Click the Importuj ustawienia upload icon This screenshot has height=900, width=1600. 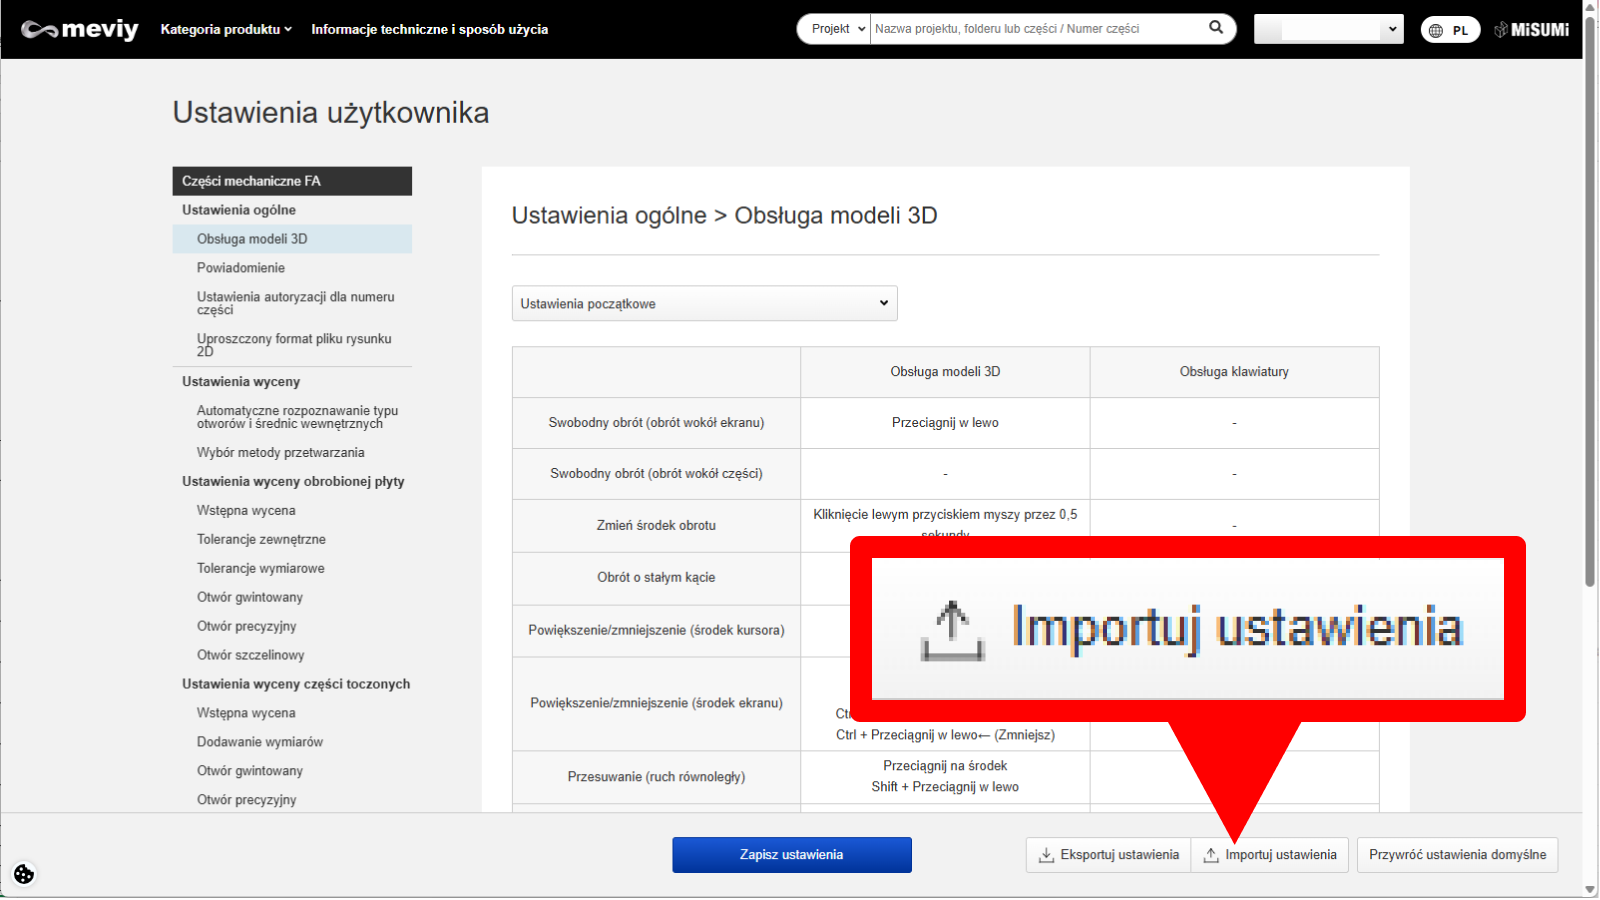click(1211, 855)
